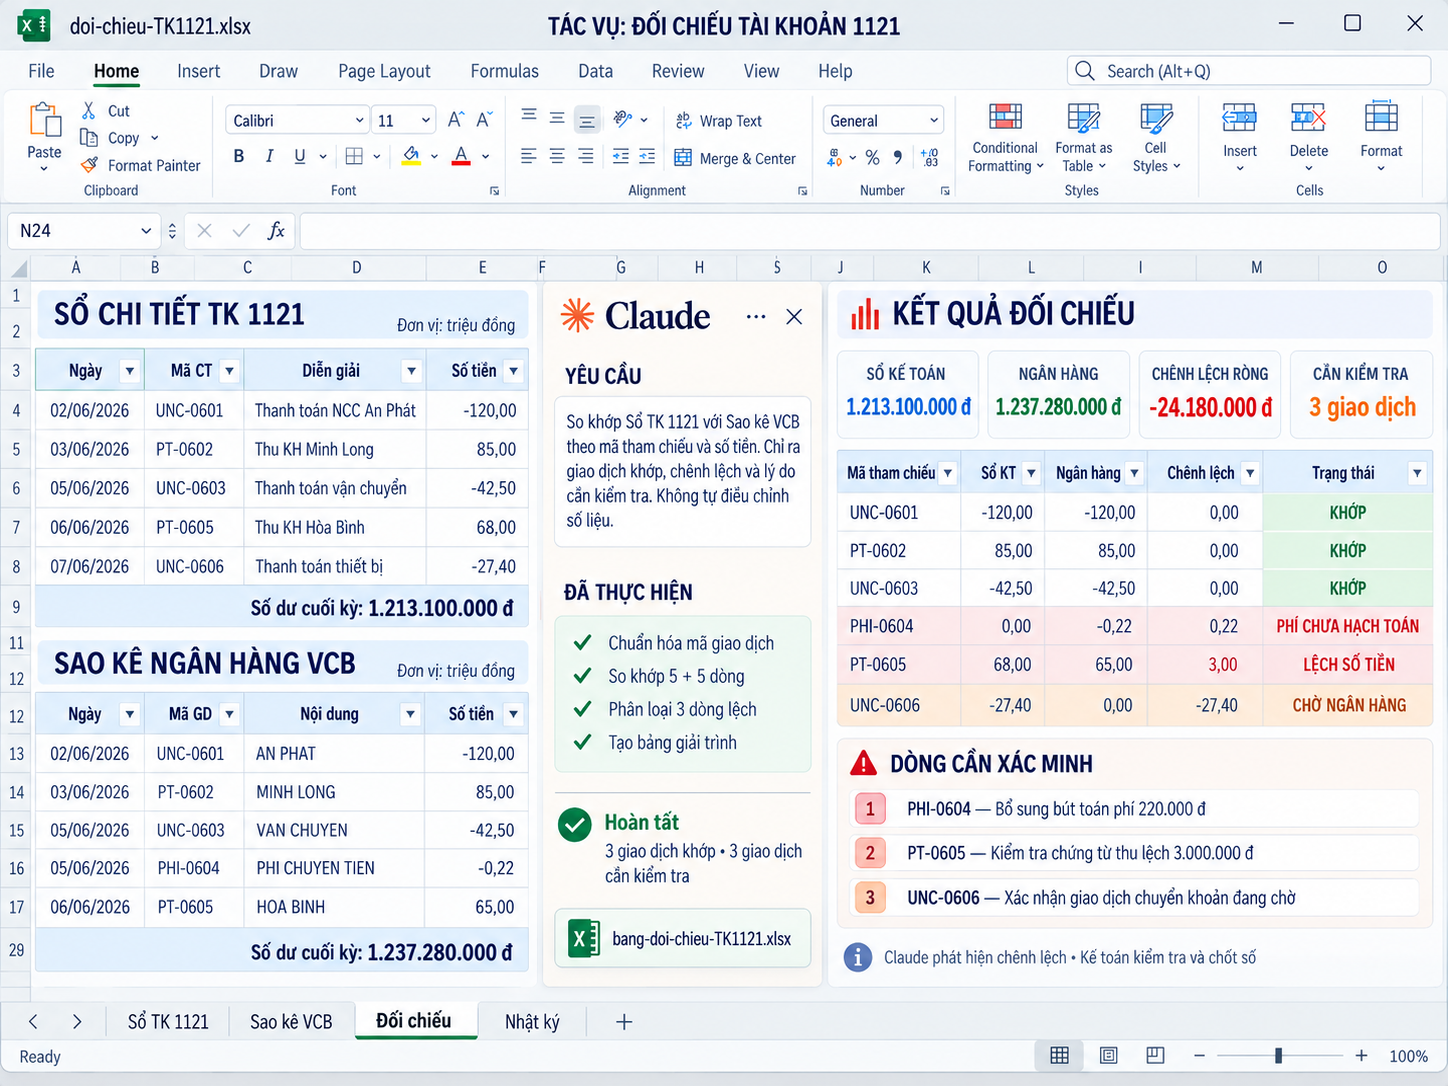Image resolution: width=1448 pixels, height=1086 pixels.
Task: Click the Insert Function fx icon
Action: click(x=277, y=231)
